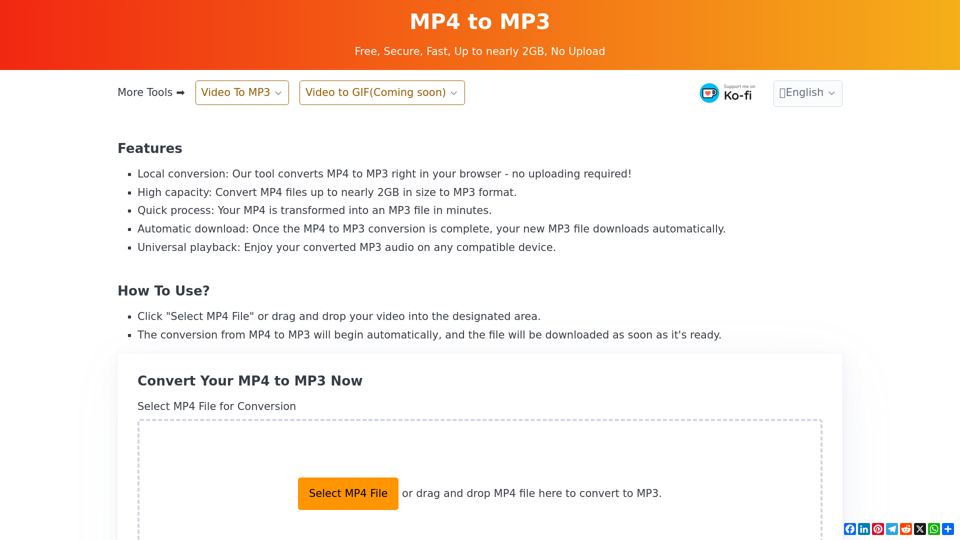Share through the WhatsApp icon

pos(934,529)
